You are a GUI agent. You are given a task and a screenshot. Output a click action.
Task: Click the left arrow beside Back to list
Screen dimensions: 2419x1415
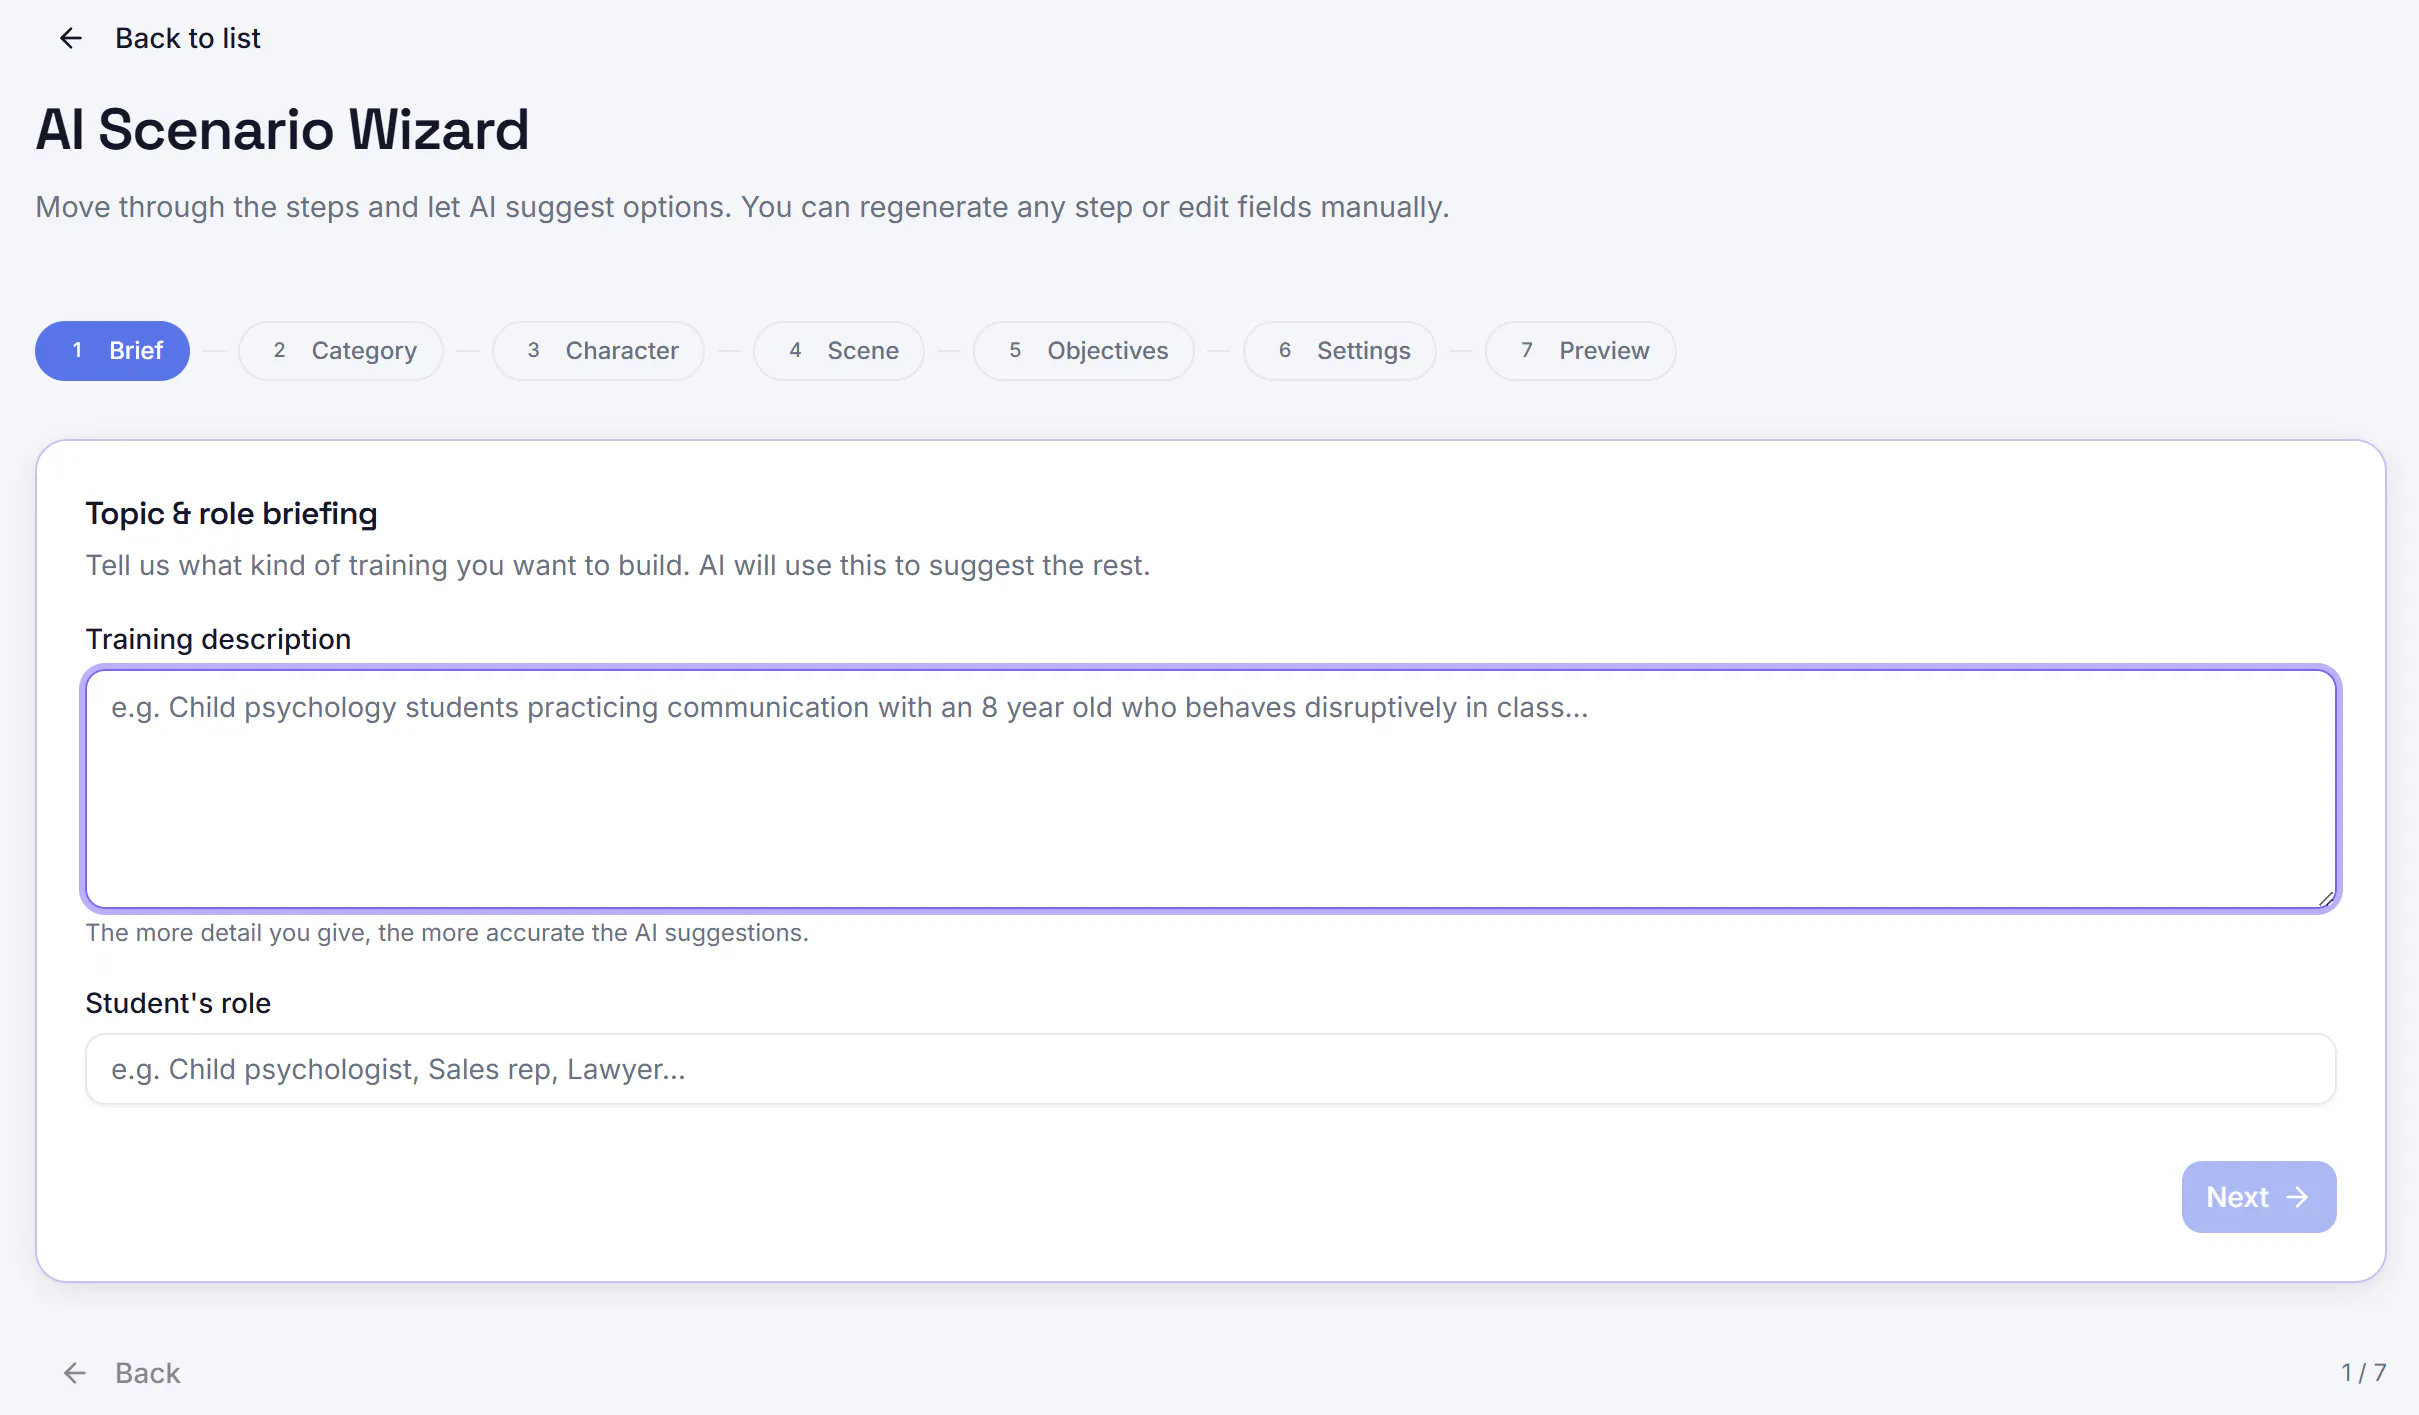click(x=70, y=38)
